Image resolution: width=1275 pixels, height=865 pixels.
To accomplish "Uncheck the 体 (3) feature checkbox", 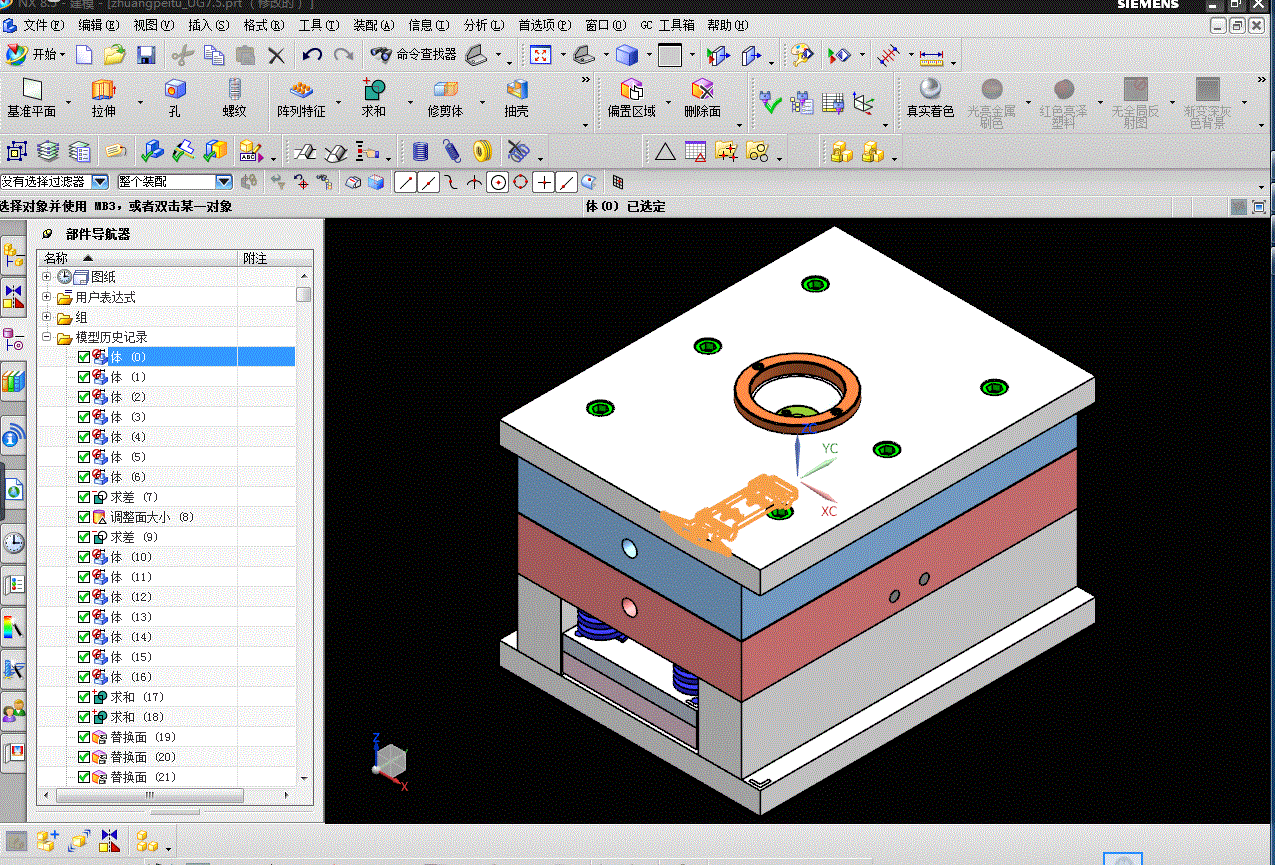I will click(x=84, y=417).
